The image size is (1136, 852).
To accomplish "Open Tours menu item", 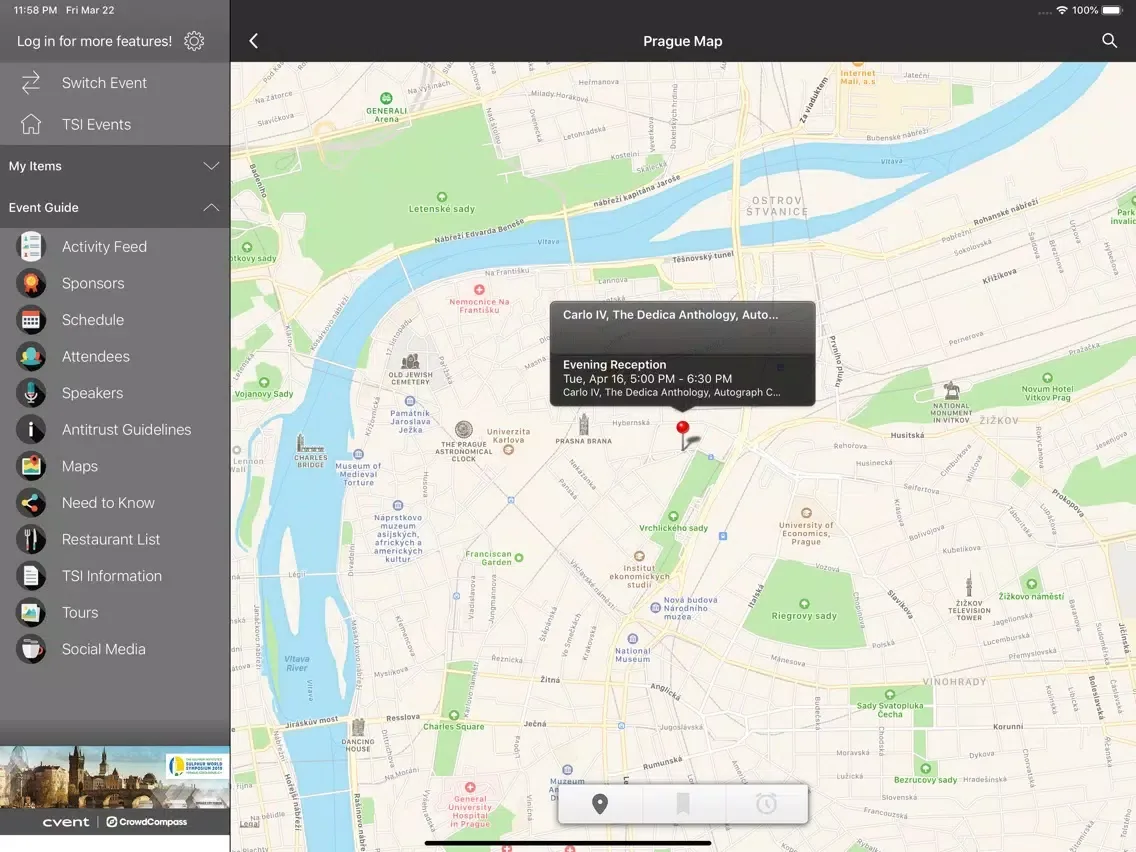I will point(115,613).
